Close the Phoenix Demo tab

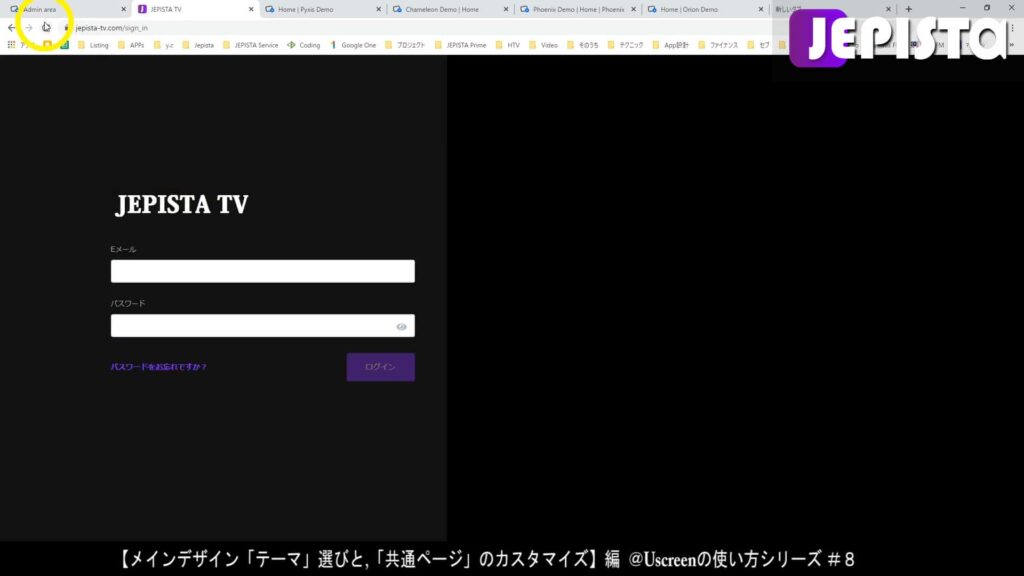click(633, 9)
